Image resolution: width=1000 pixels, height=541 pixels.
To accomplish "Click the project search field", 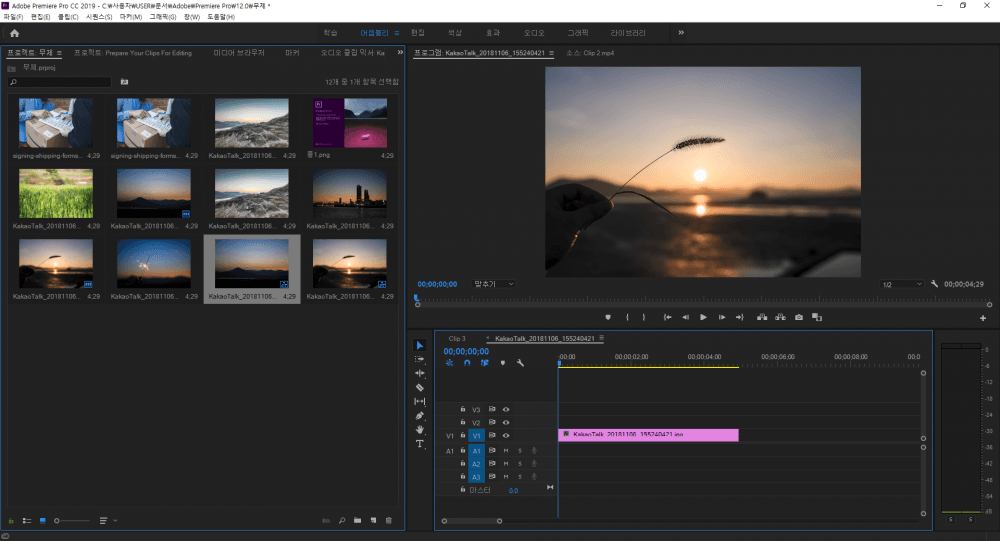I will (x=60, y=82).
